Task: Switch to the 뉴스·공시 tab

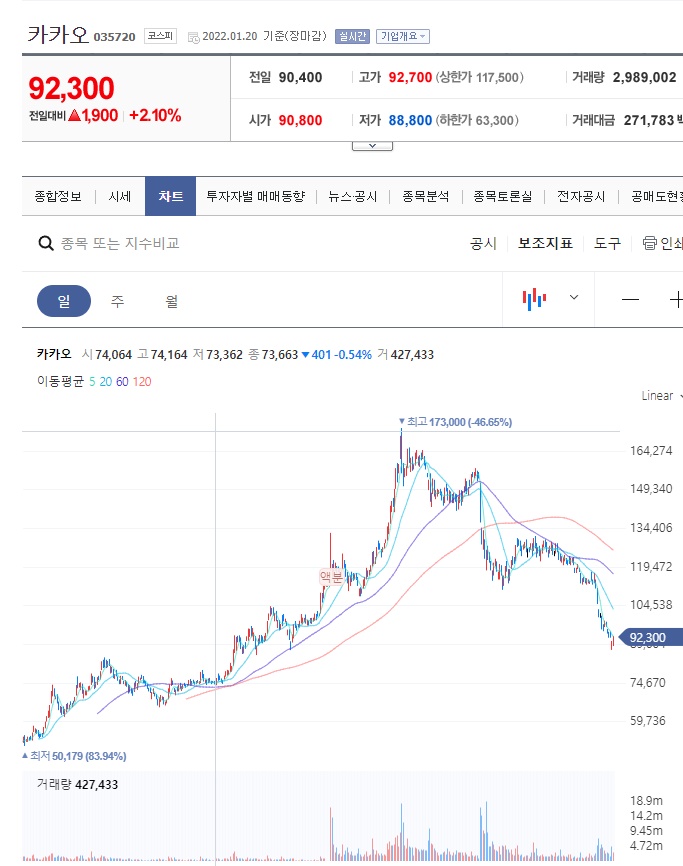Action: click(x=353, y=196)
